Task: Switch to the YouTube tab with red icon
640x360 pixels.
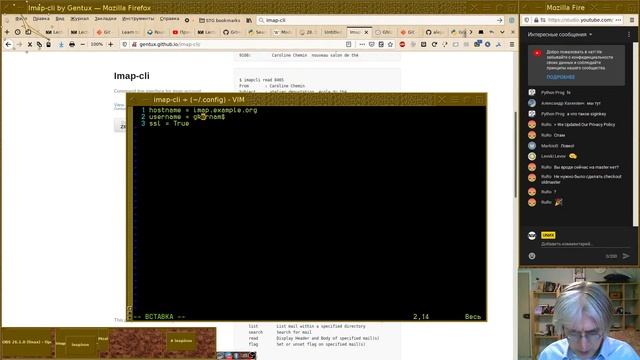Action: point(181,32)
